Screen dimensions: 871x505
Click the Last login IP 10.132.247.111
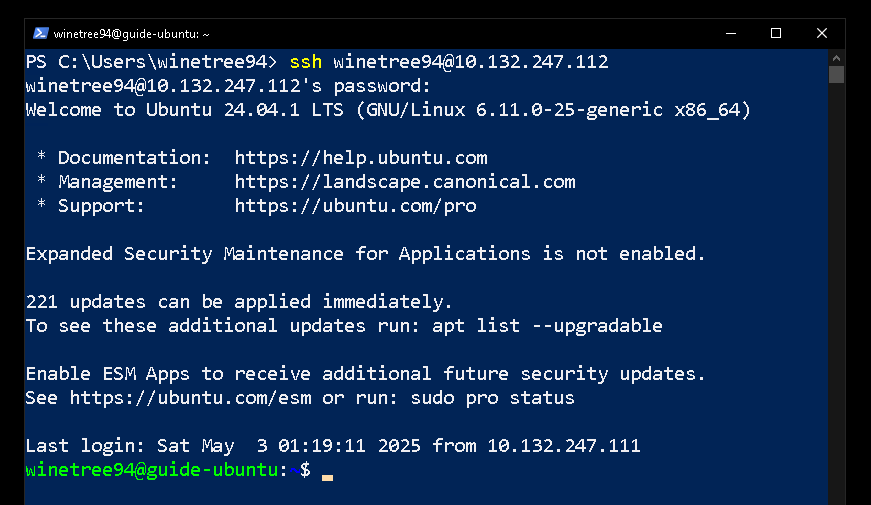point(564,446)
